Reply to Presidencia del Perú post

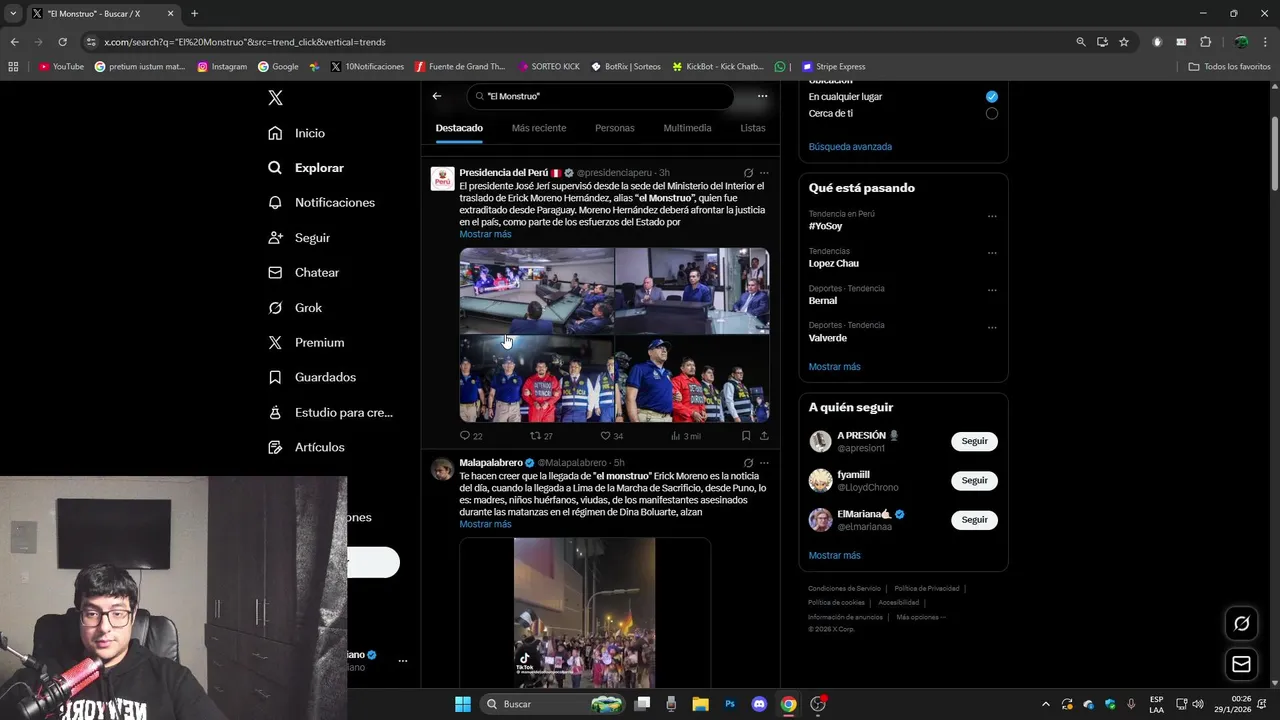click(x=470, y=436)
